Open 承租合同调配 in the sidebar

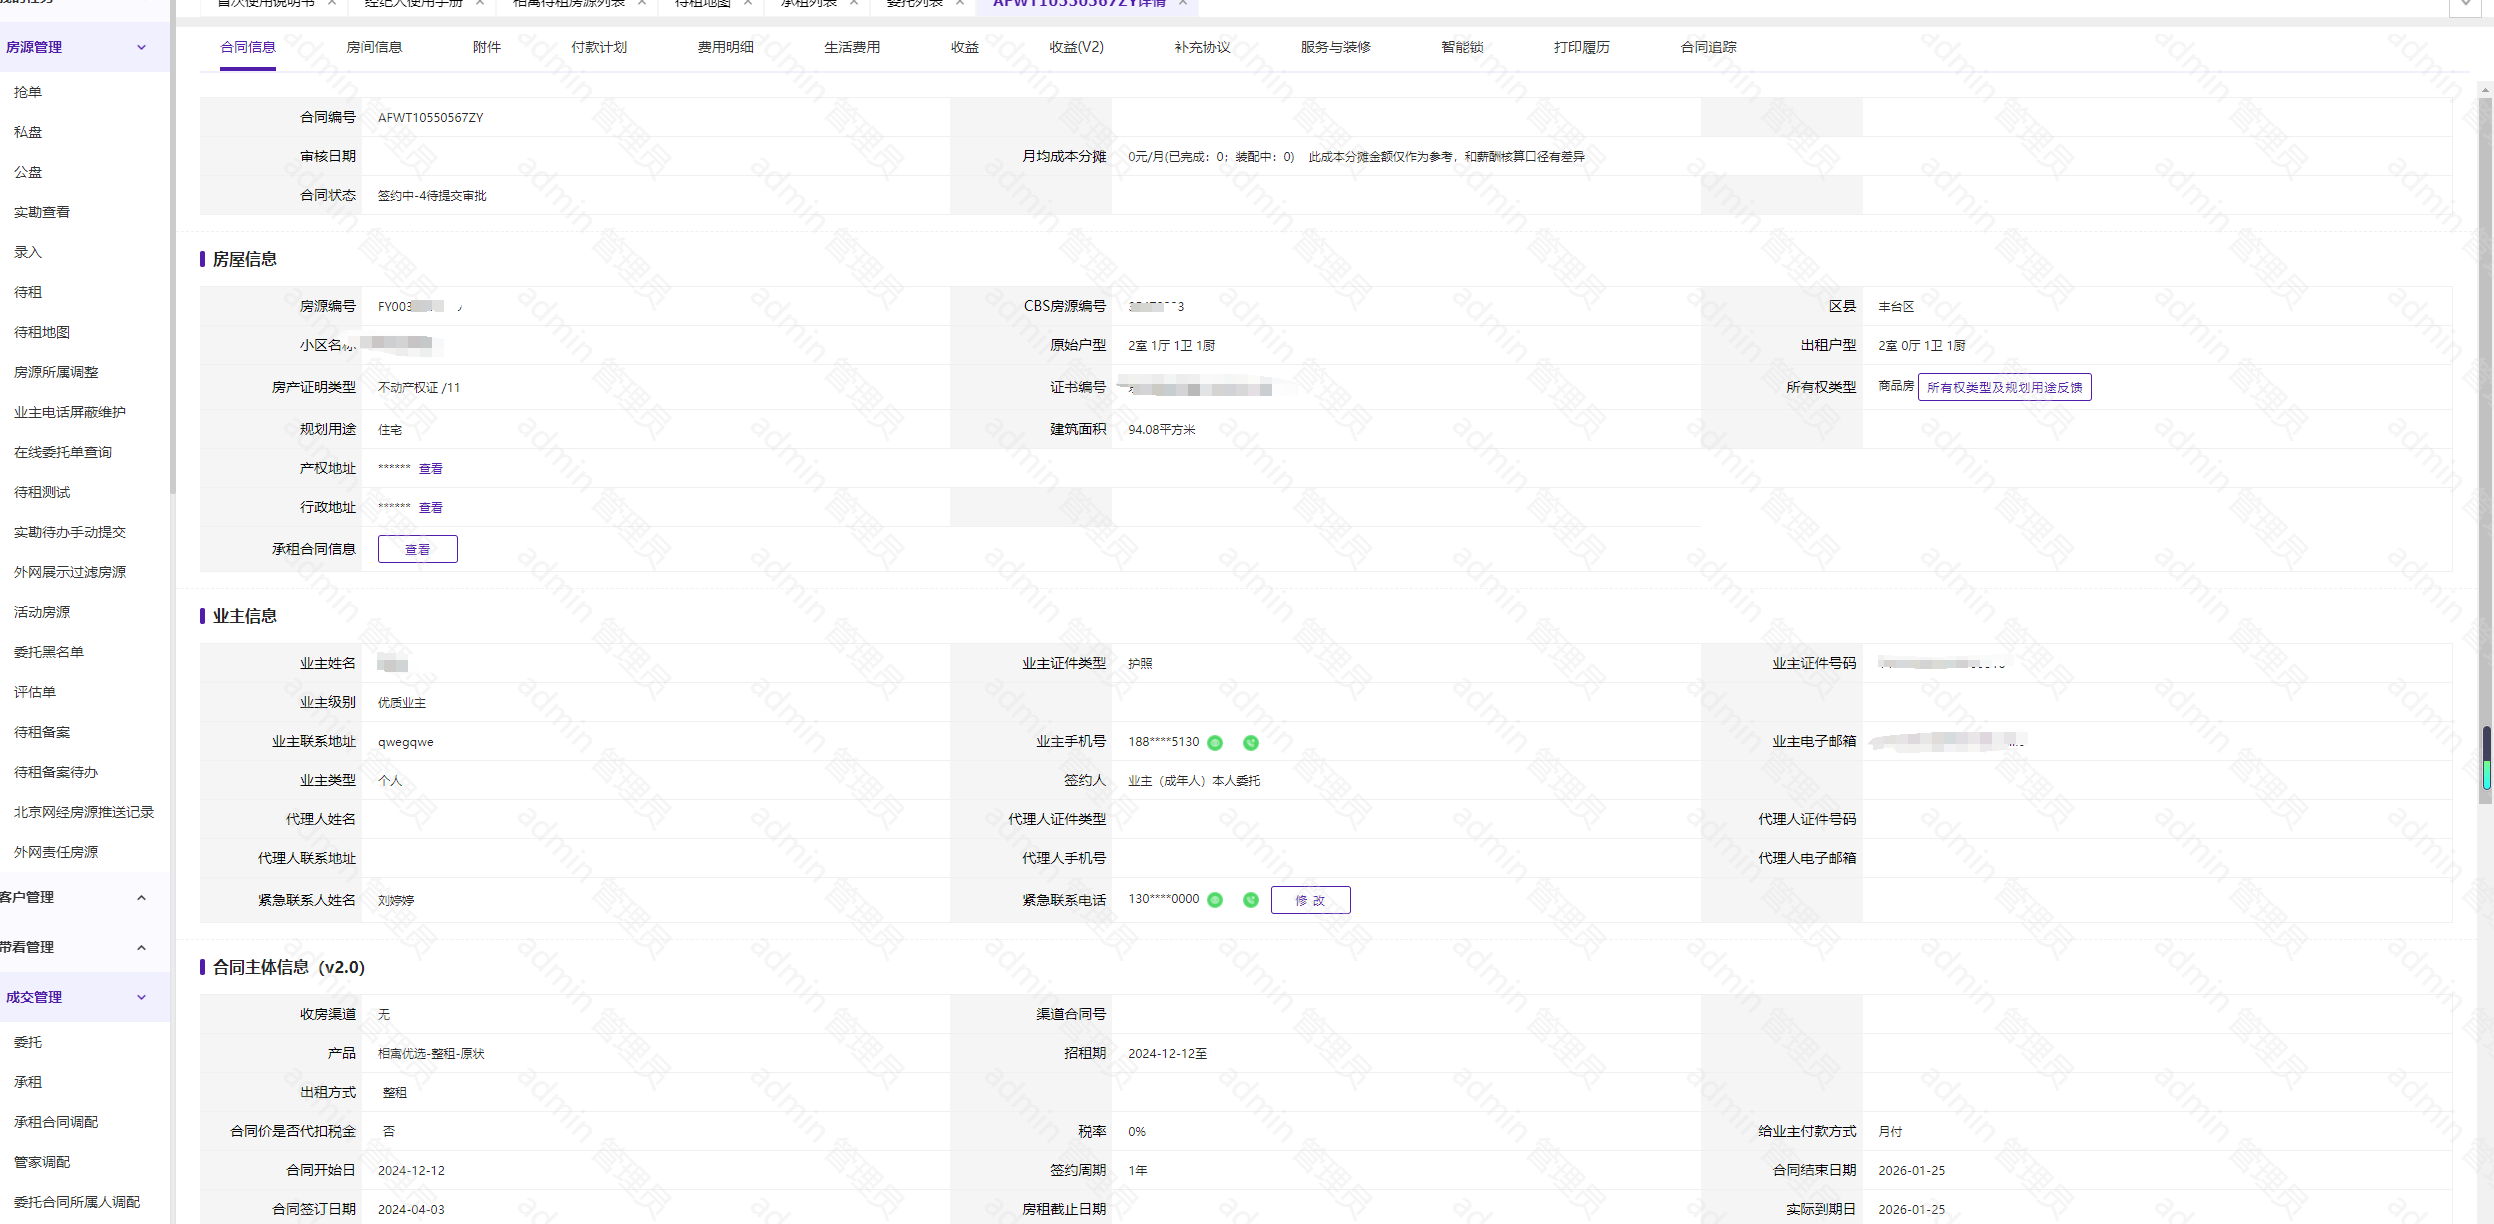tap(56, 1122)
